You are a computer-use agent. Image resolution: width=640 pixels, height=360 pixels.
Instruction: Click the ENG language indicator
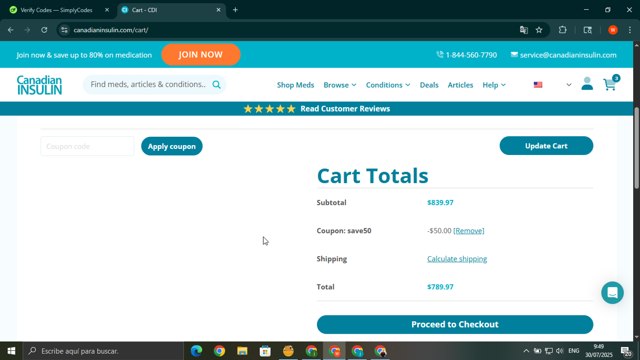[x=574, y=351]
